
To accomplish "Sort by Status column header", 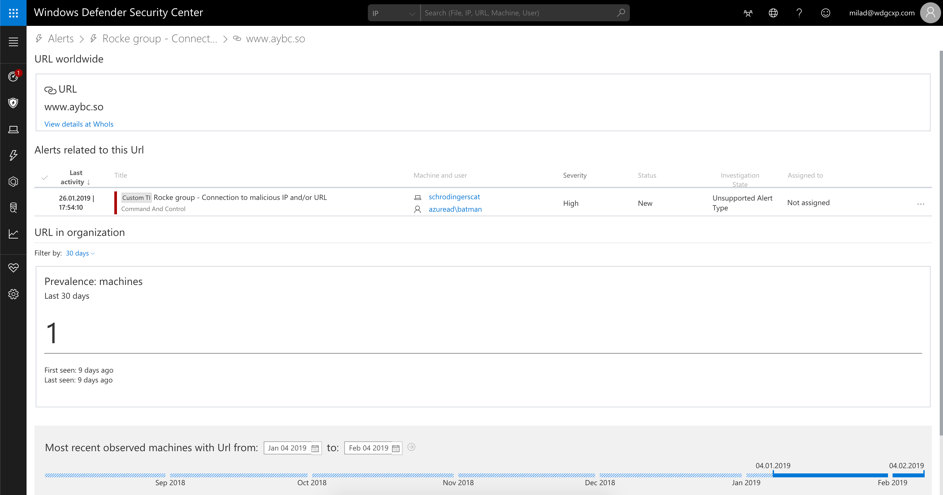I will click(647, 176).
